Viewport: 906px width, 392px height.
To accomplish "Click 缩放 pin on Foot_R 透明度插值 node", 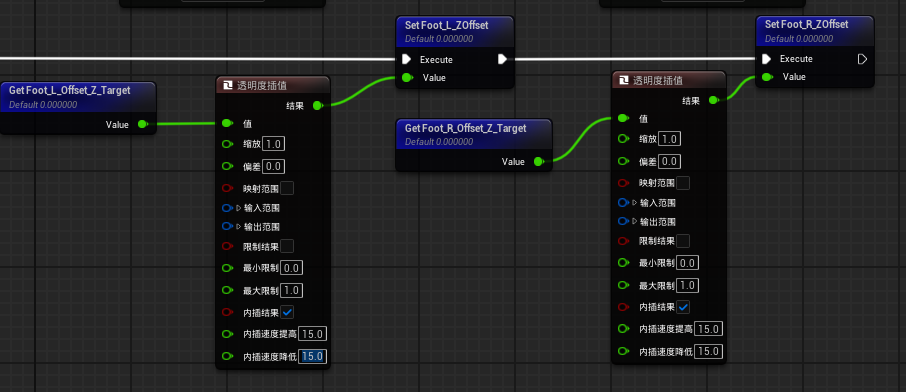I will [x=623, y=139].
